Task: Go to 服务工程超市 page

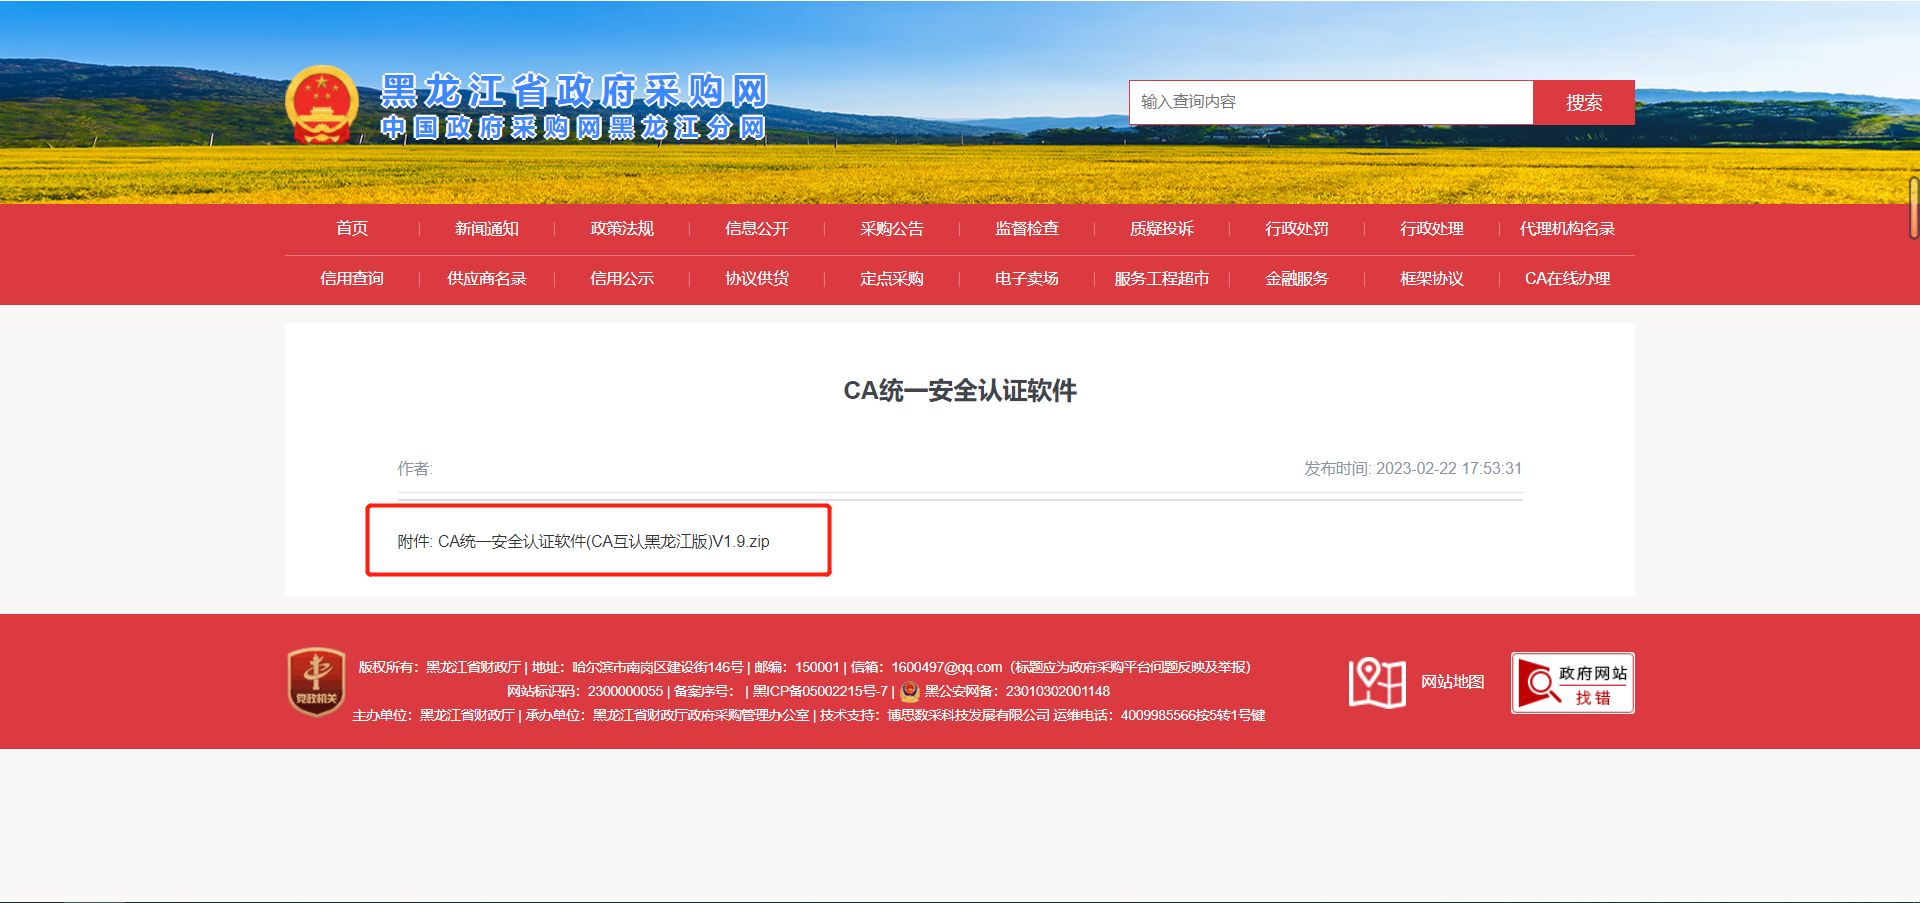Action: 1162,279
